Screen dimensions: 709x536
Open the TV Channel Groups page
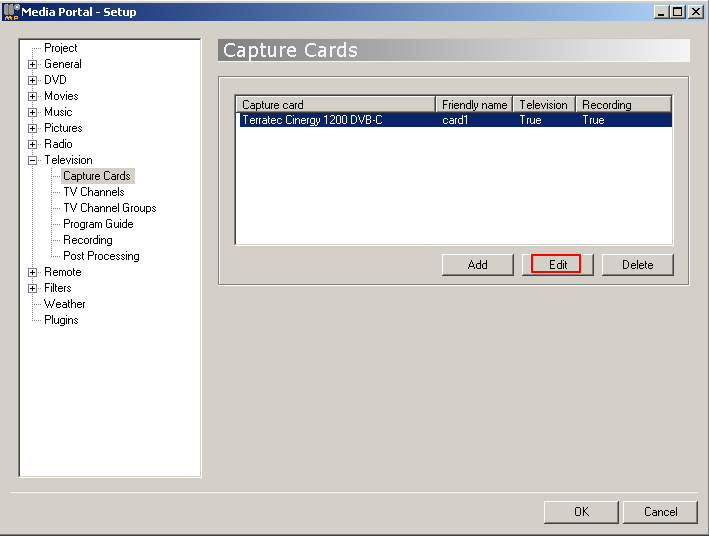(110, 208)
